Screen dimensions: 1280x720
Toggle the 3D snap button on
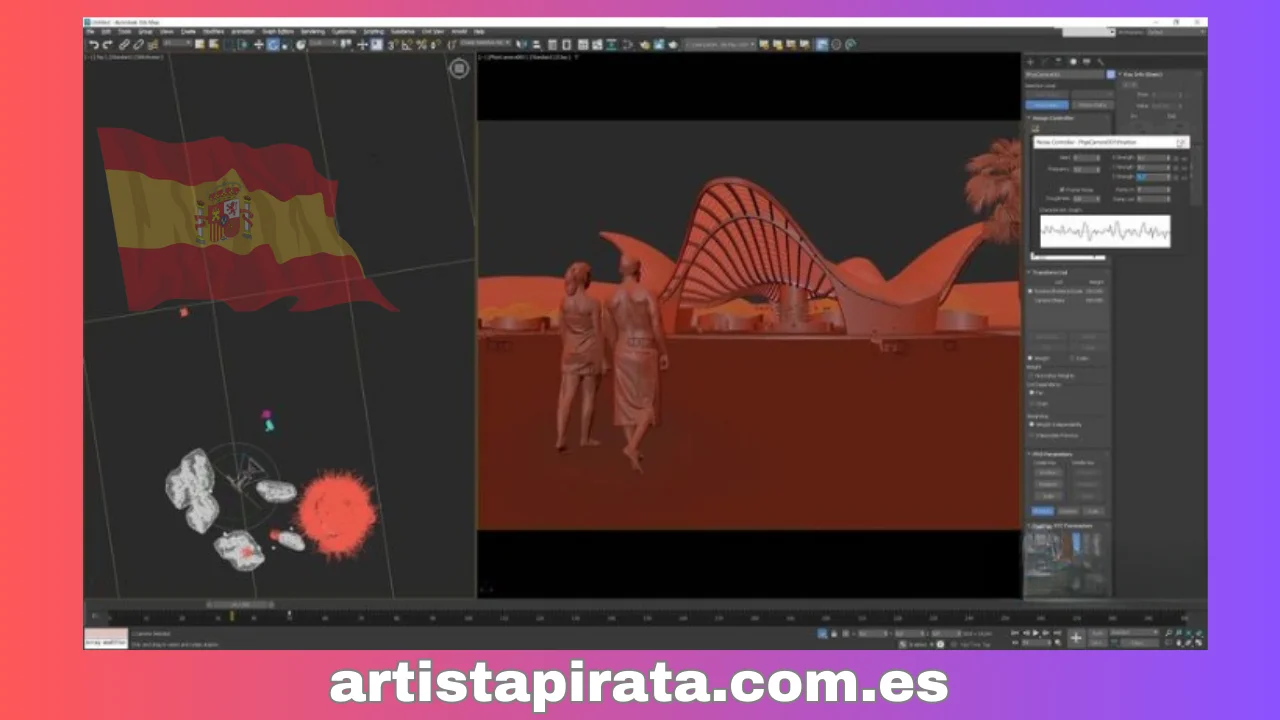click(x=391, y=44)
